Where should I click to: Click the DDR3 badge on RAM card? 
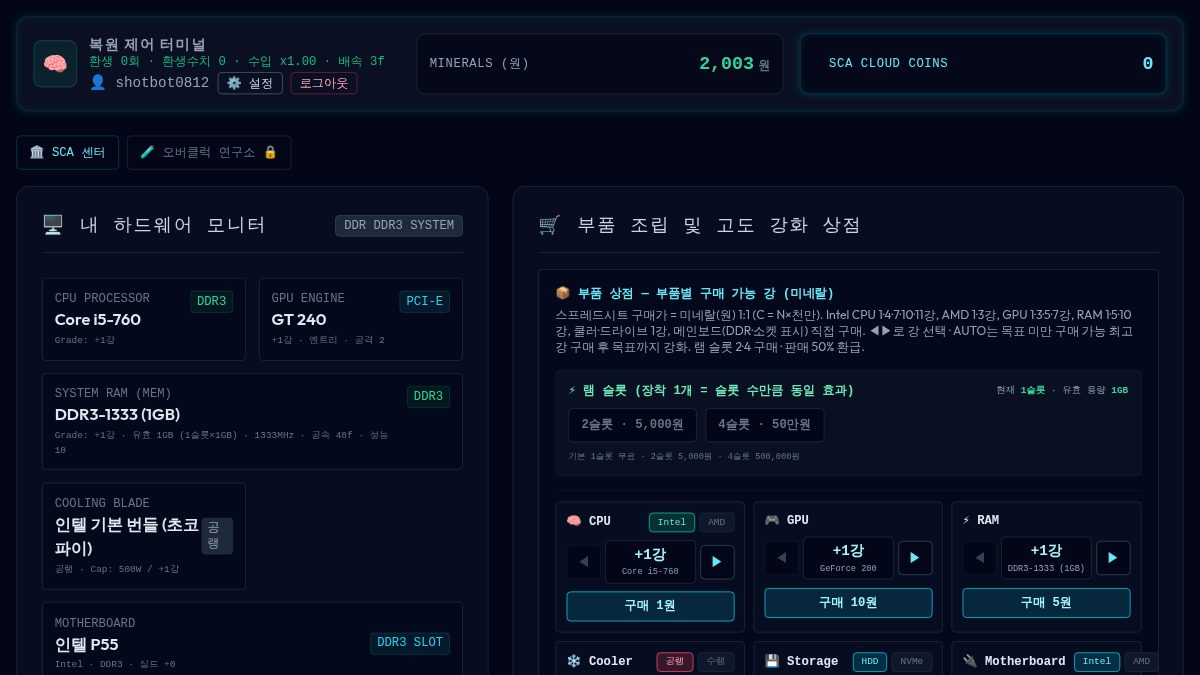(x=428, y=397)
